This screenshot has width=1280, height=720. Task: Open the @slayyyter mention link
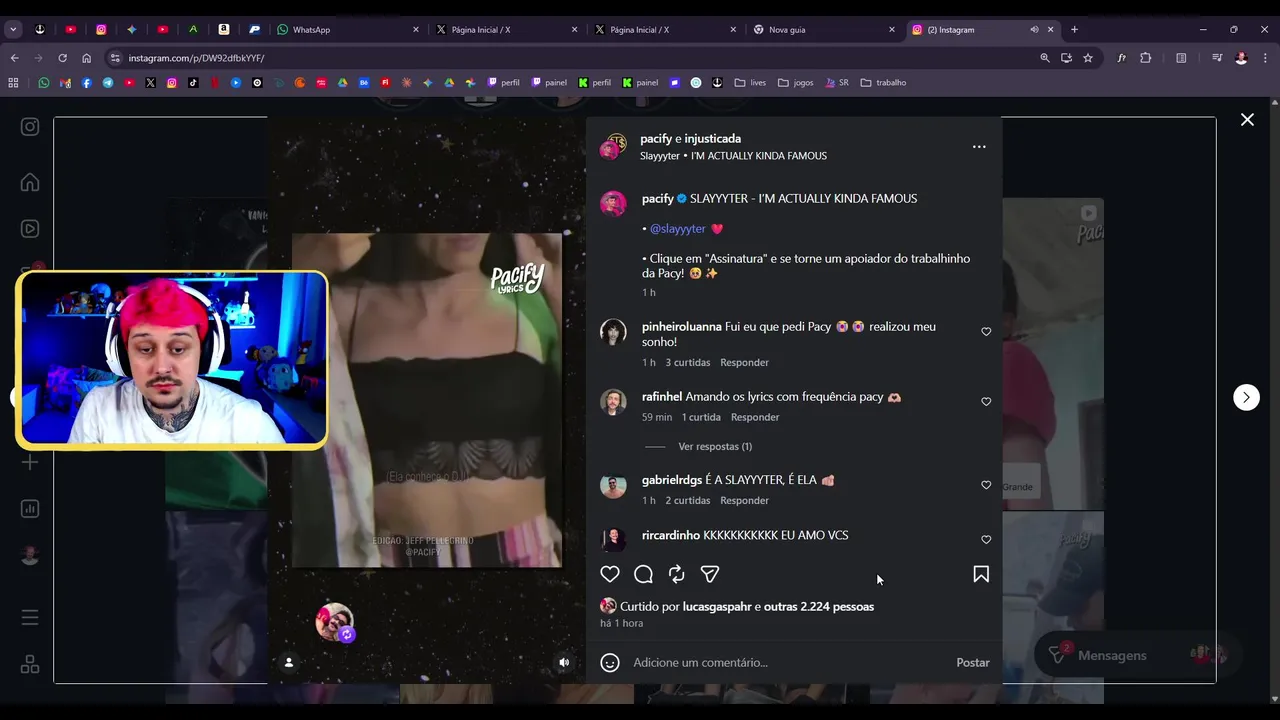pos(678,228)
